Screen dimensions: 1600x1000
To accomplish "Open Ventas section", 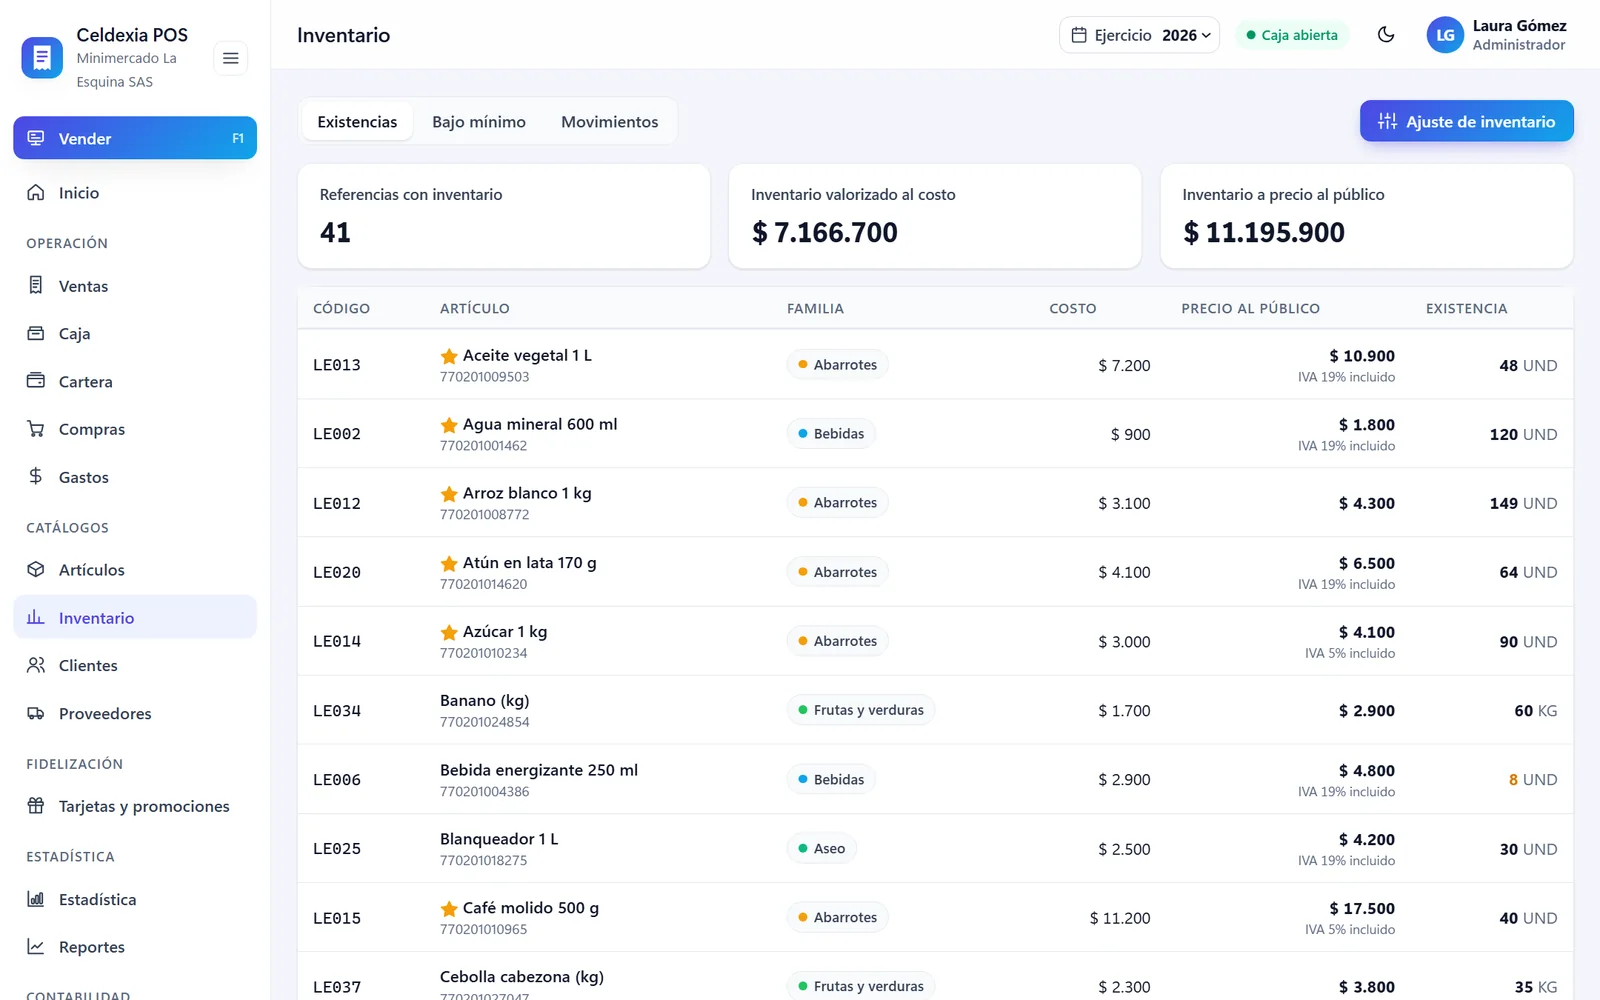I will tap(135, 286).
